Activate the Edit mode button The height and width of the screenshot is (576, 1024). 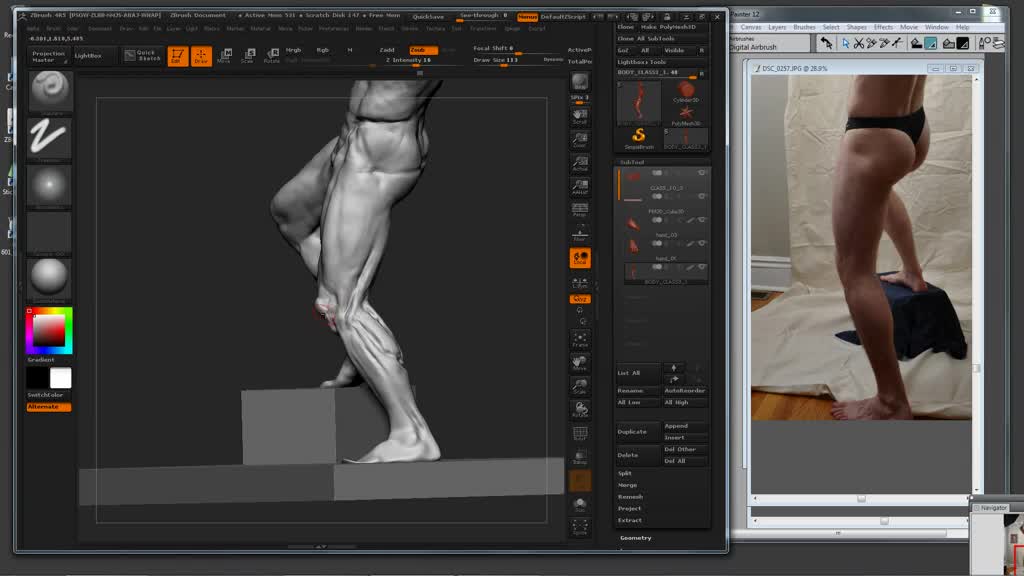click(x=177, y=56)
